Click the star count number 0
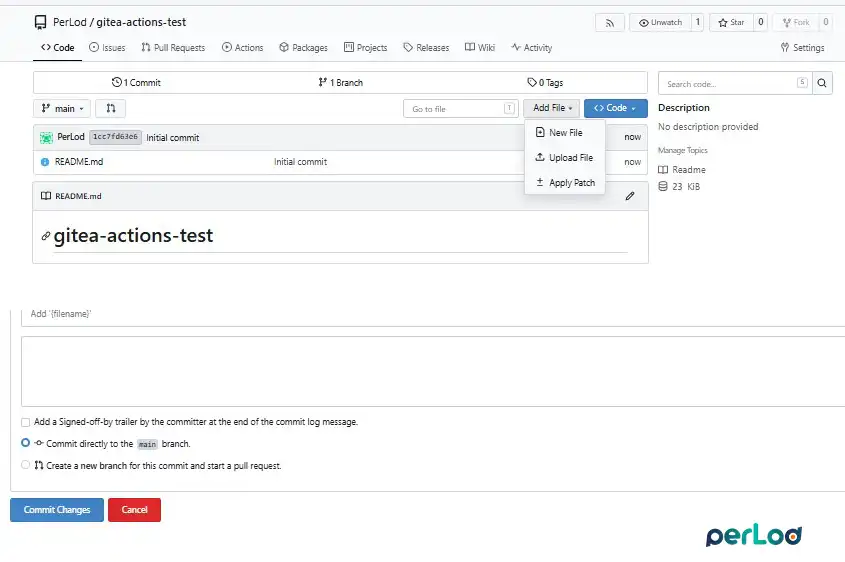The height and width of the screenshot is (562, 845). (x=760, y=23)
